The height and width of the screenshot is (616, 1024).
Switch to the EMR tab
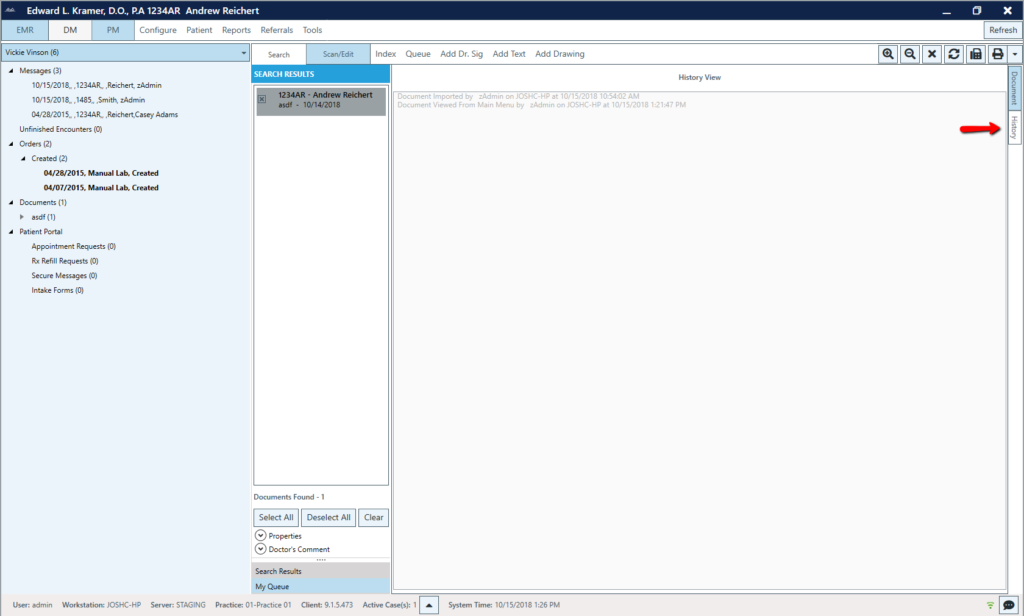[25, 30]
